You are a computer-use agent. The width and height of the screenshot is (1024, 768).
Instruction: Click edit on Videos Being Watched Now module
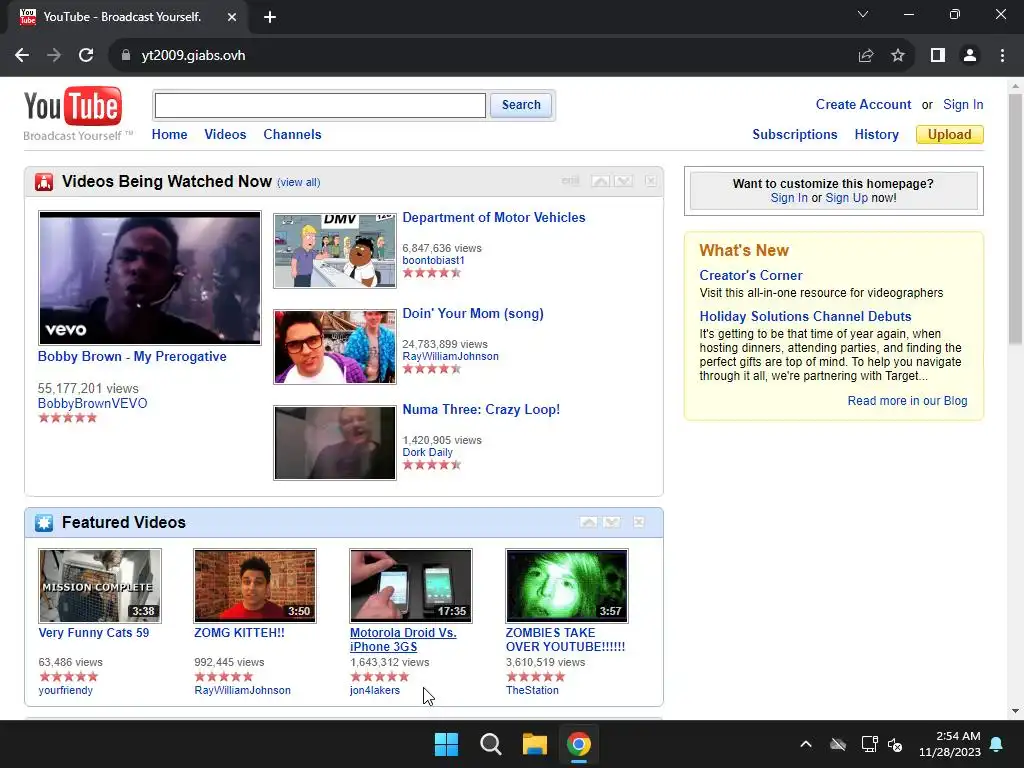coord(570,181)
